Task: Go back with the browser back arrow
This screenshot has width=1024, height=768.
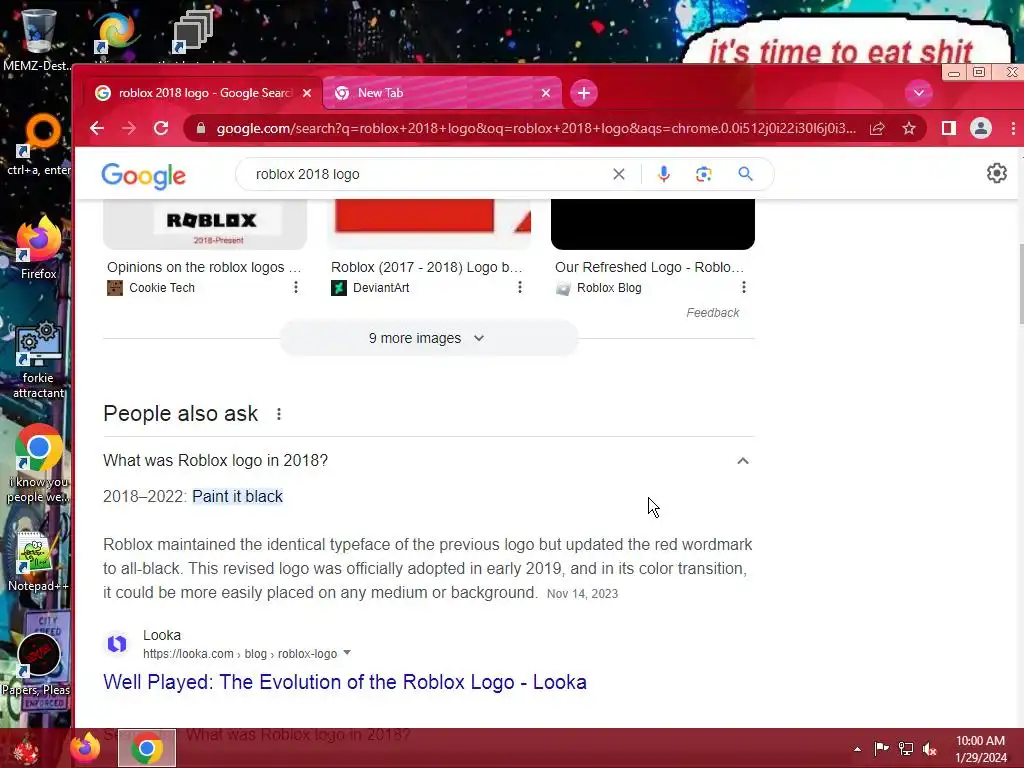Action: point(97,129)
